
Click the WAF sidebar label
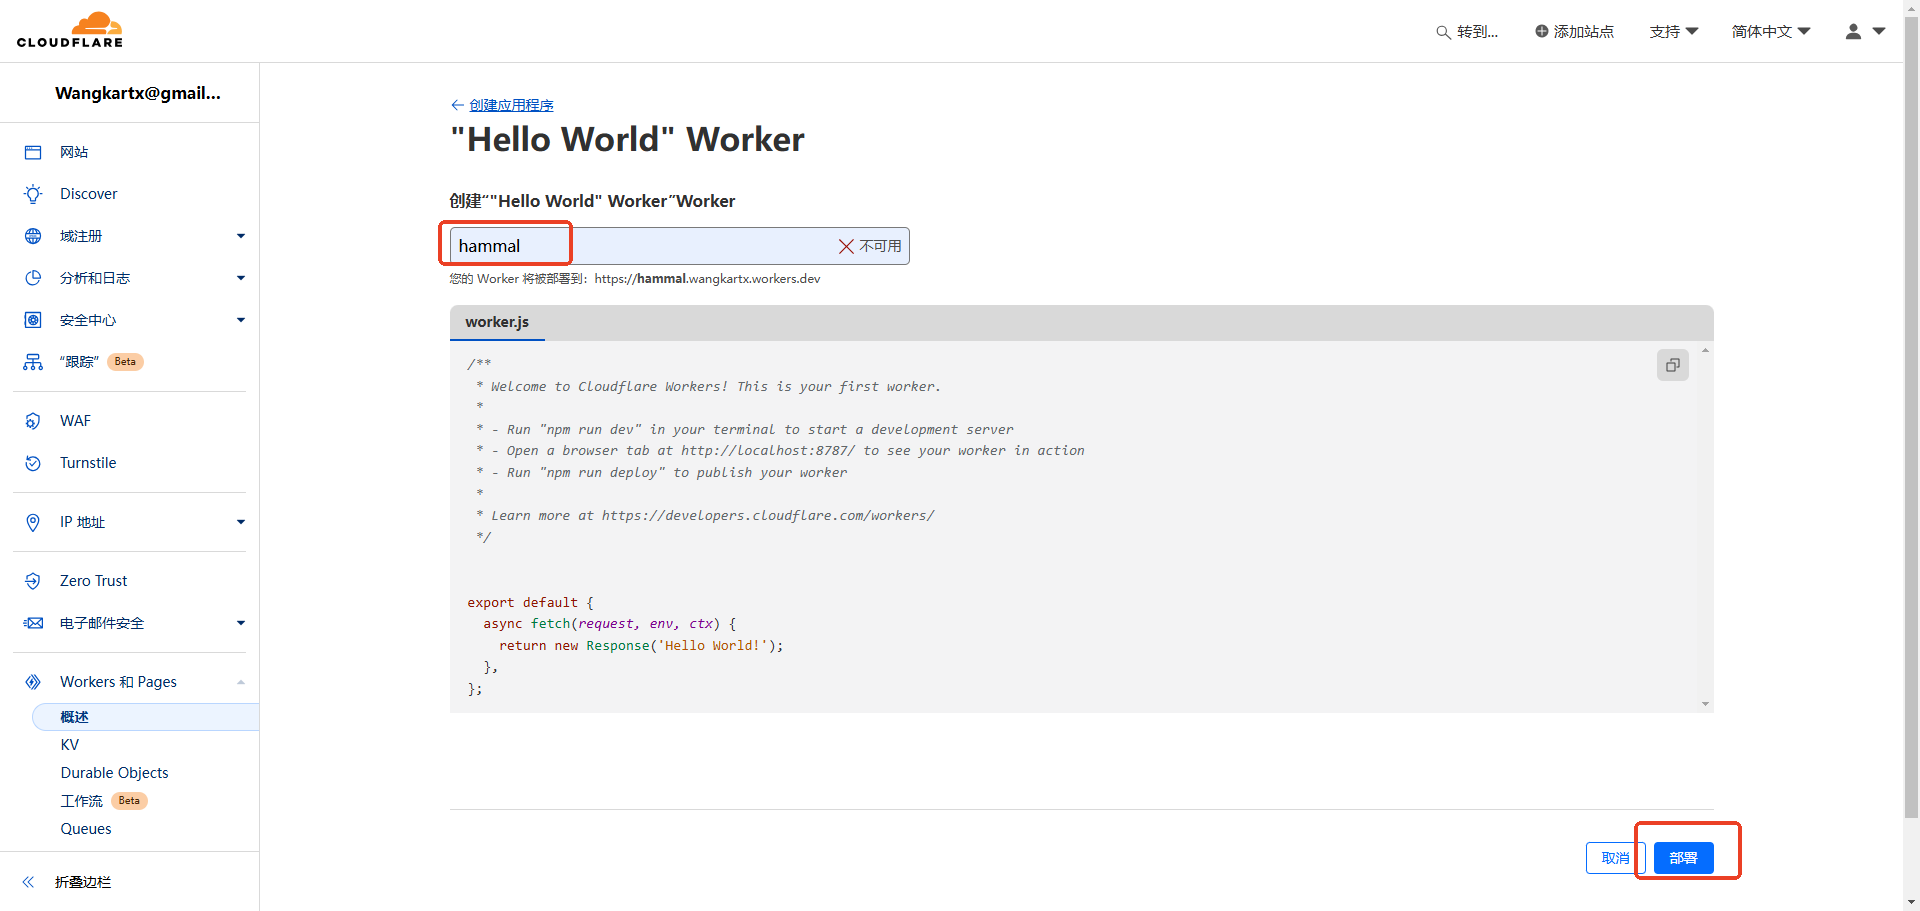[x=75, y=421]
